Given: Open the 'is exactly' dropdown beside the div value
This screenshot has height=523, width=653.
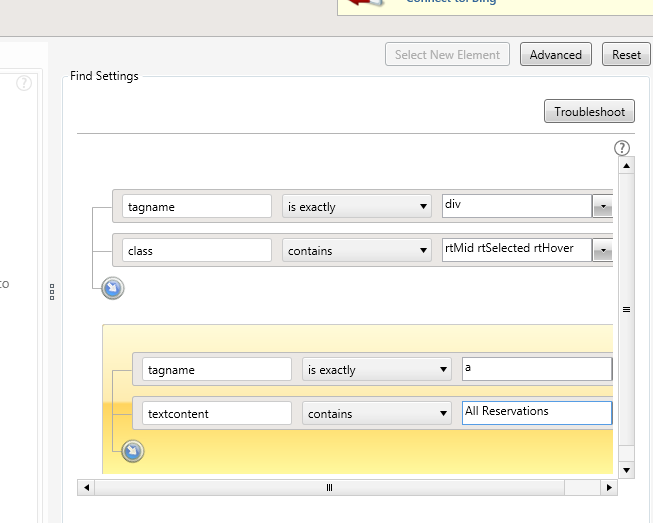Looking at the screenshot, I should 356,207.
